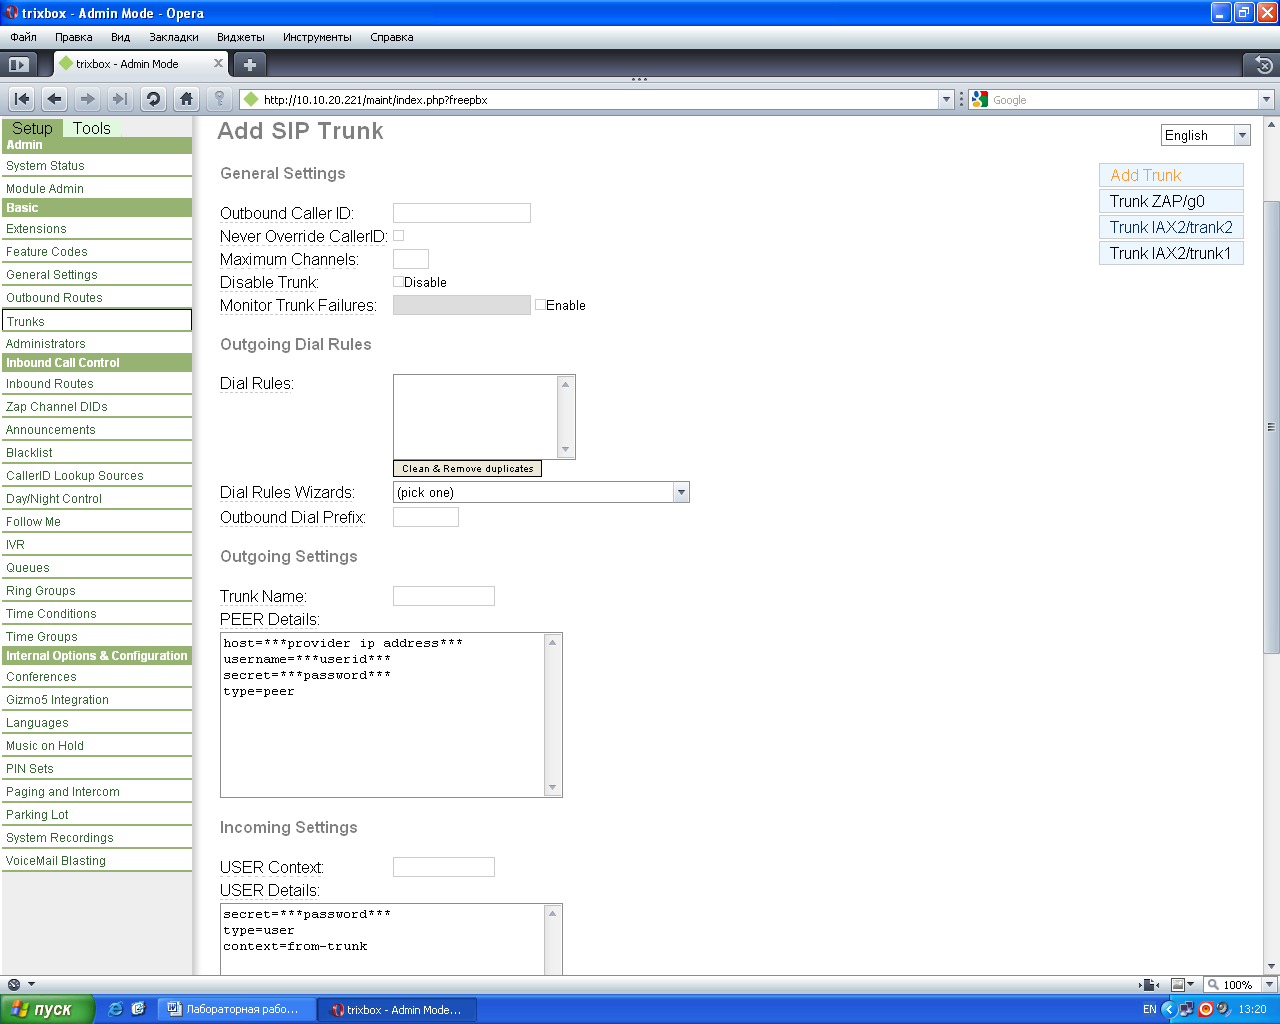This screenshot has width=1280, height=1024.
Task: Click the Rewind navigation button
Action: tap(22, 99)
